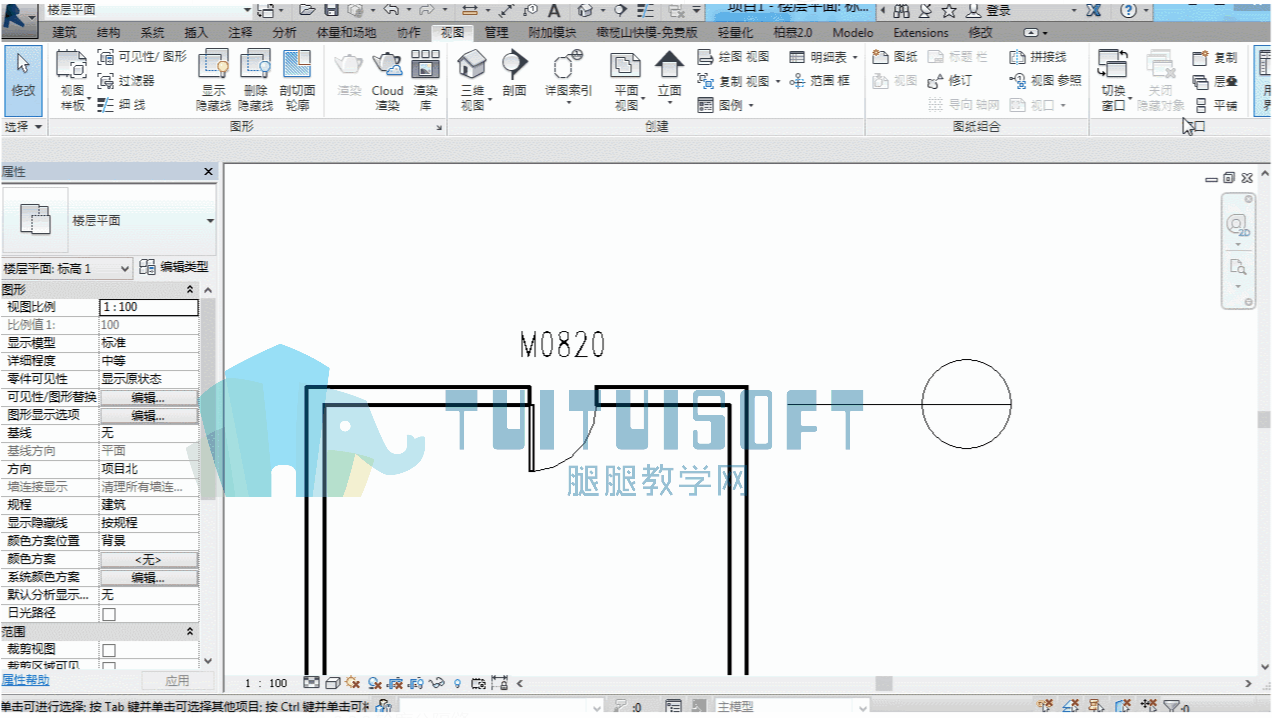Collapse the 图形 properties section

[x=190, y=289]
